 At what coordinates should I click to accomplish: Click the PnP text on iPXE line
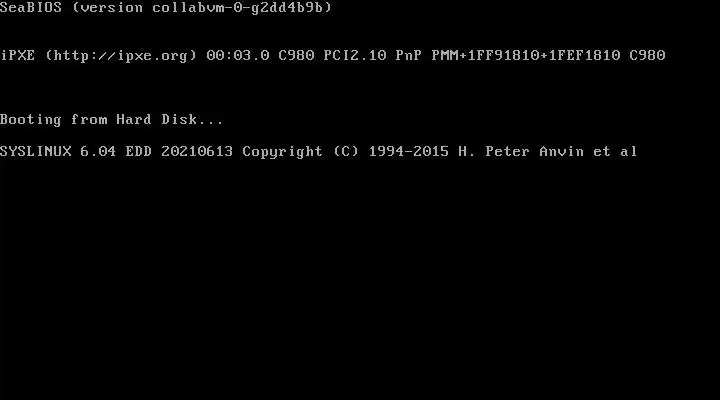pyautogui.click(x=409, y=56)
